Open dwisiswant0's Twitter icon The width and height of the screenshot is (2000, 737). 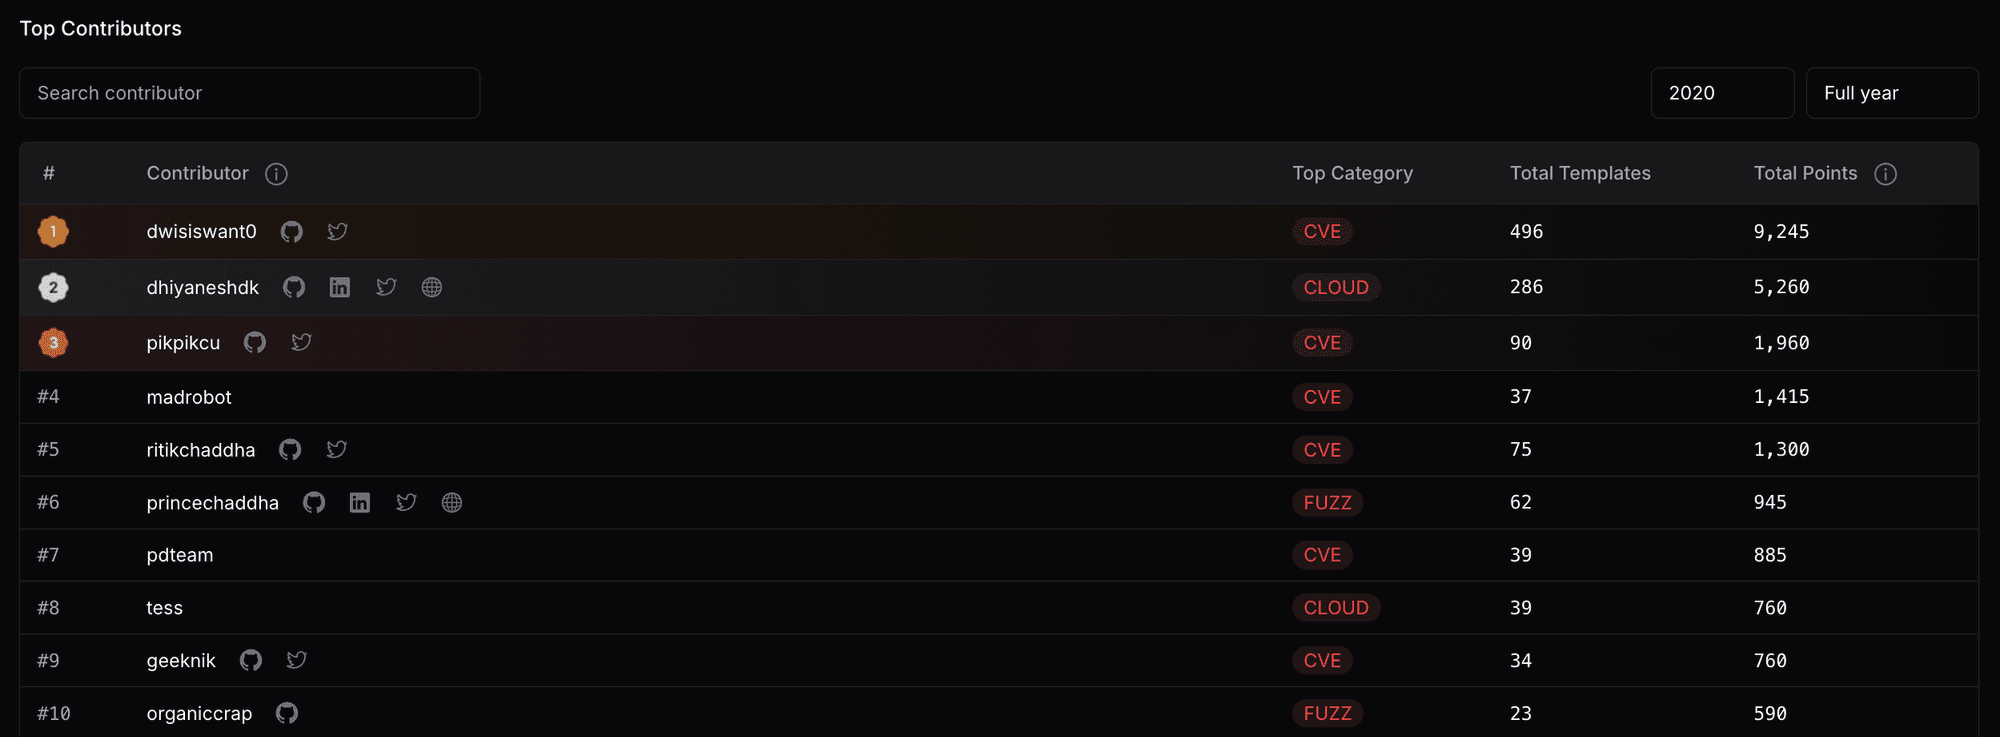coord(338,232)
